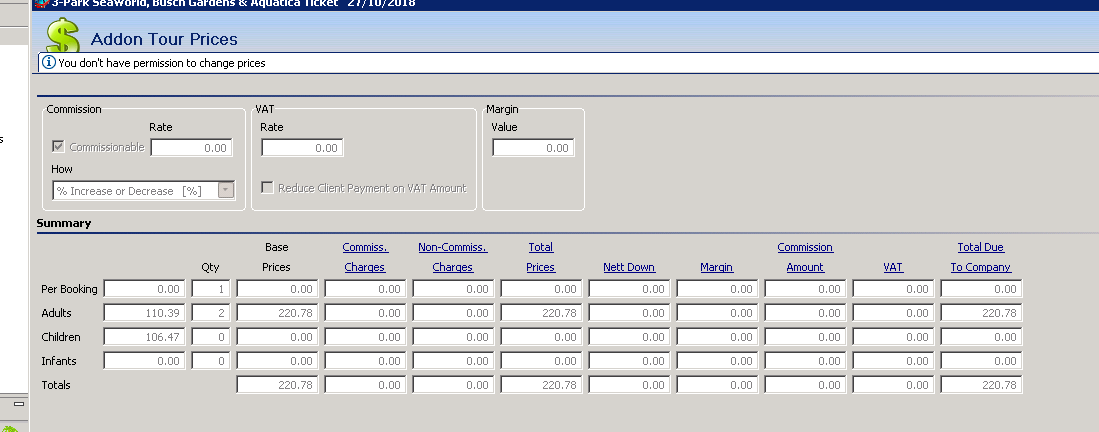Toggle the Commissionable checkbox

tap(59, 147)
